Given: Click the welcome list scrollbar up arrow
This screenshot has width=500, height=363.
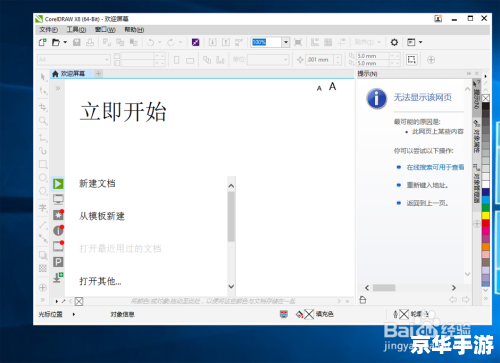Looking at the screenshot, I should 231,186.
